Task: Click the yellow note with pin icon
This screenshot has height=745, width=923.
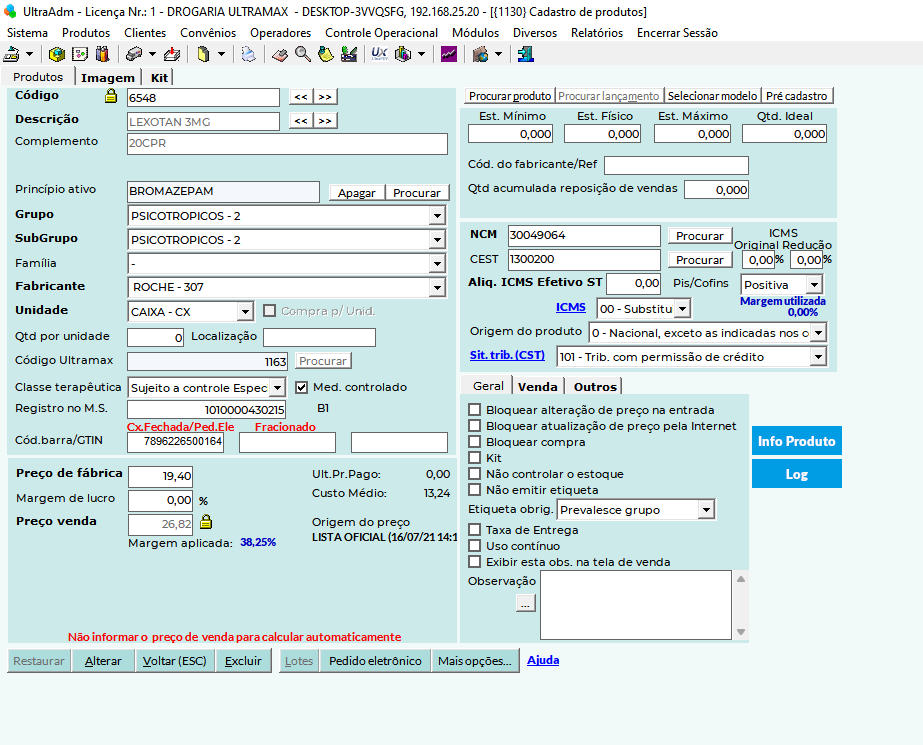Action: (326, 55)
